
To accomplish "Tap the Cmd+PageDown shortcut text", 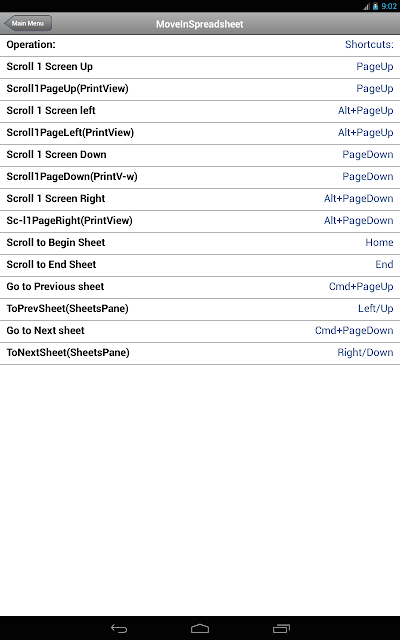I will 354,331.
